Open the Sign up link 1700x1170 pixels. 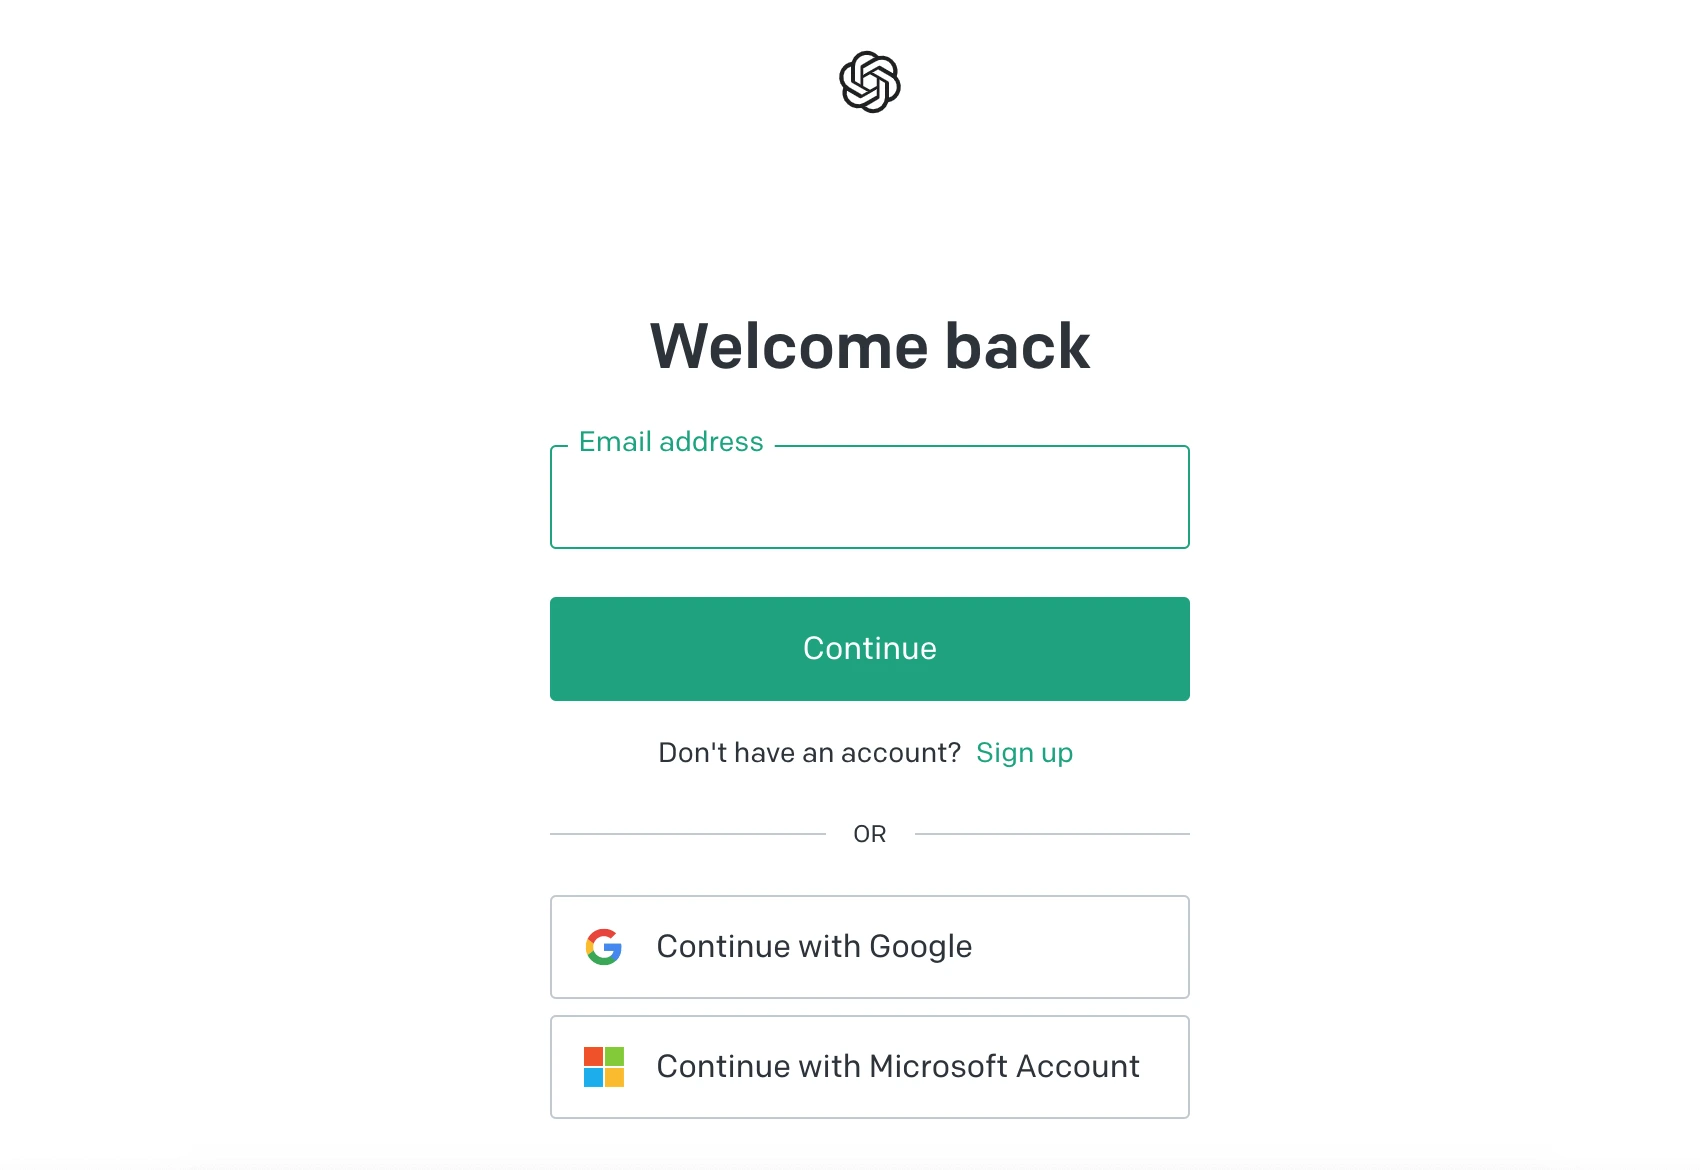(x=1024, y=753)
